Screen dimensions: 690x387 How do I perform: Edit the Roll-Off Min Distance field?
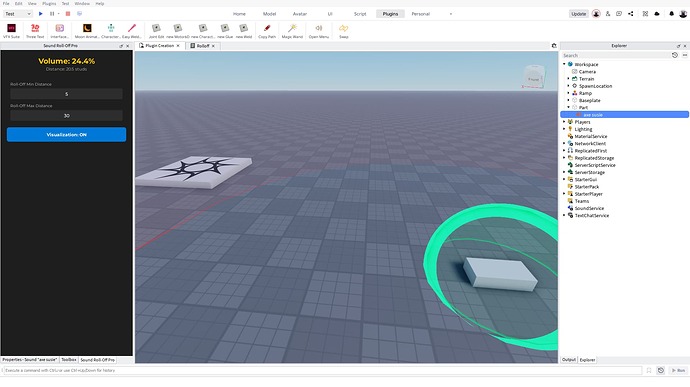[x=66, y=94]
